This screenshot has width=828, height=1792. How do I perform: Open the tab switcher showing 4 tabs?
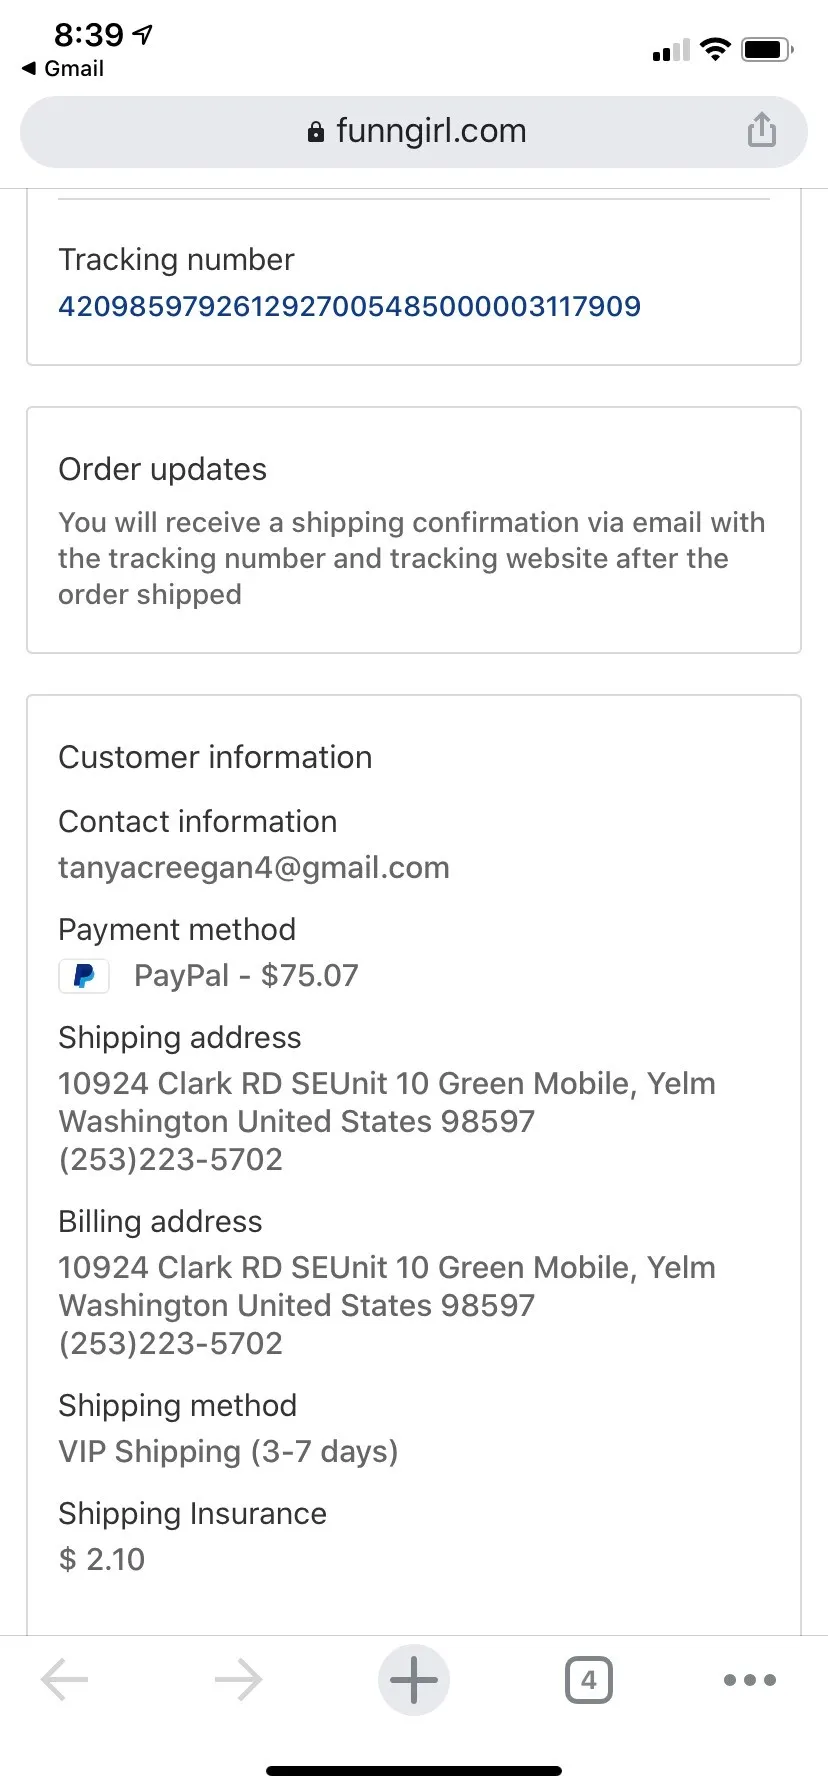click(x=589, y=1680)
